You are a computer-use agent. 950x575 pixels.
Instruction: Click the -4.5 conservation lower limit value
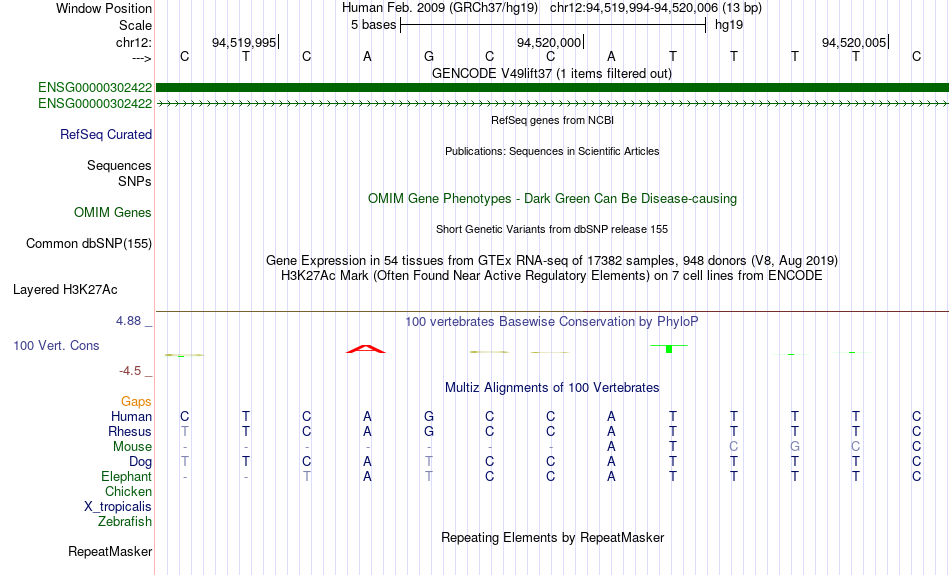130,371
